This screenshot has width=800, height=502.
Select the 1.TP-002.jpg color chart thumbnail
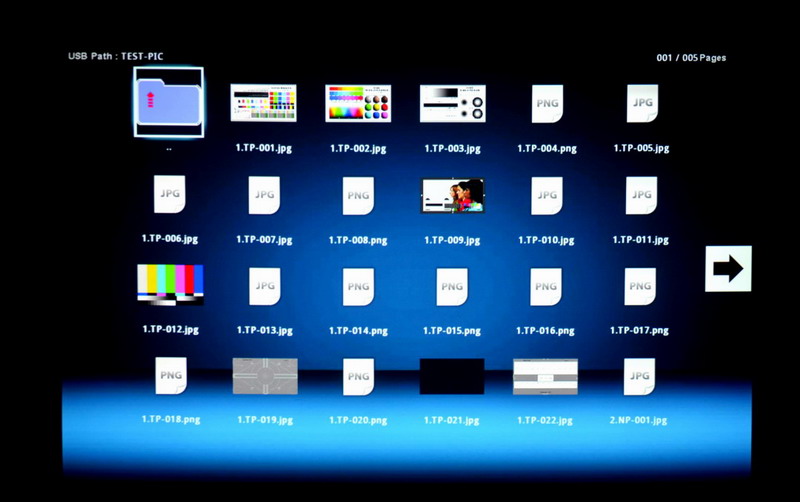(x=357, y=103)
